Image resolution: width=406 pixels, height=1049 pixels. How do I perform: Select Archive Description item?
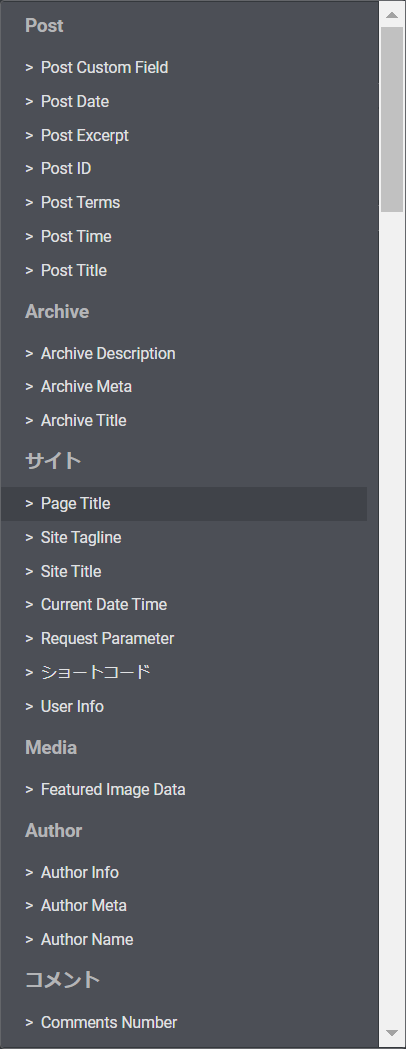pos(184,353)
